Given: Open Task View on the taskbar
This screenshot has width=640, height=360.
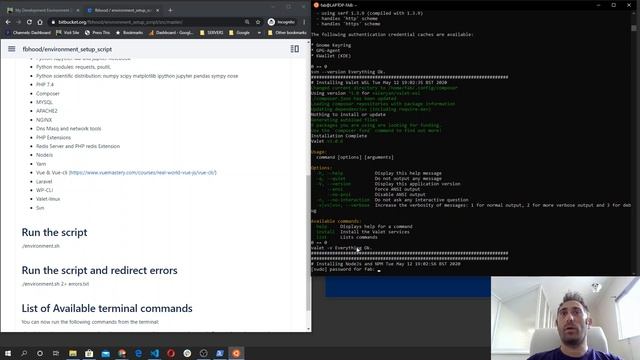Looking at the screenshot, I should pos(56,353).
